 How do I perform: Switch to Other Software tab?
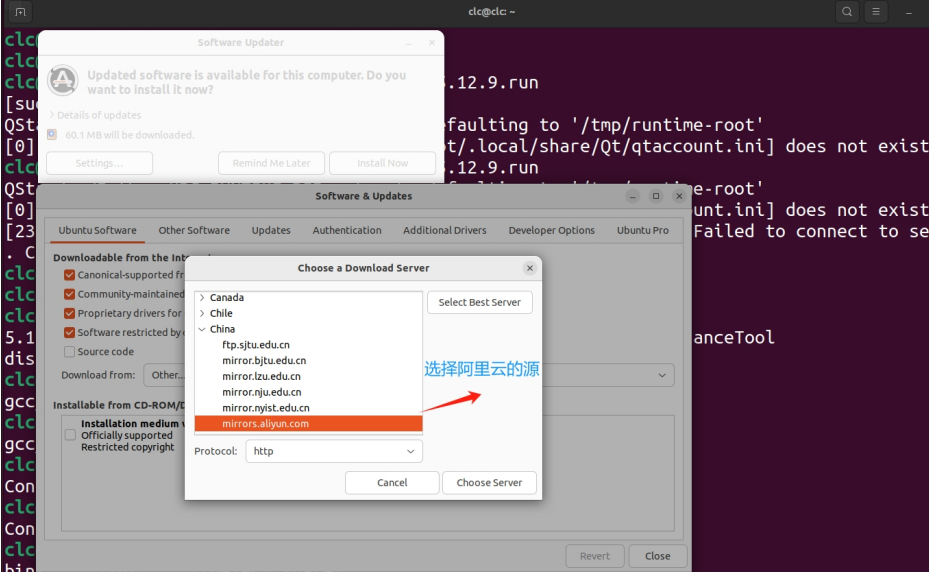pos(194,231)
